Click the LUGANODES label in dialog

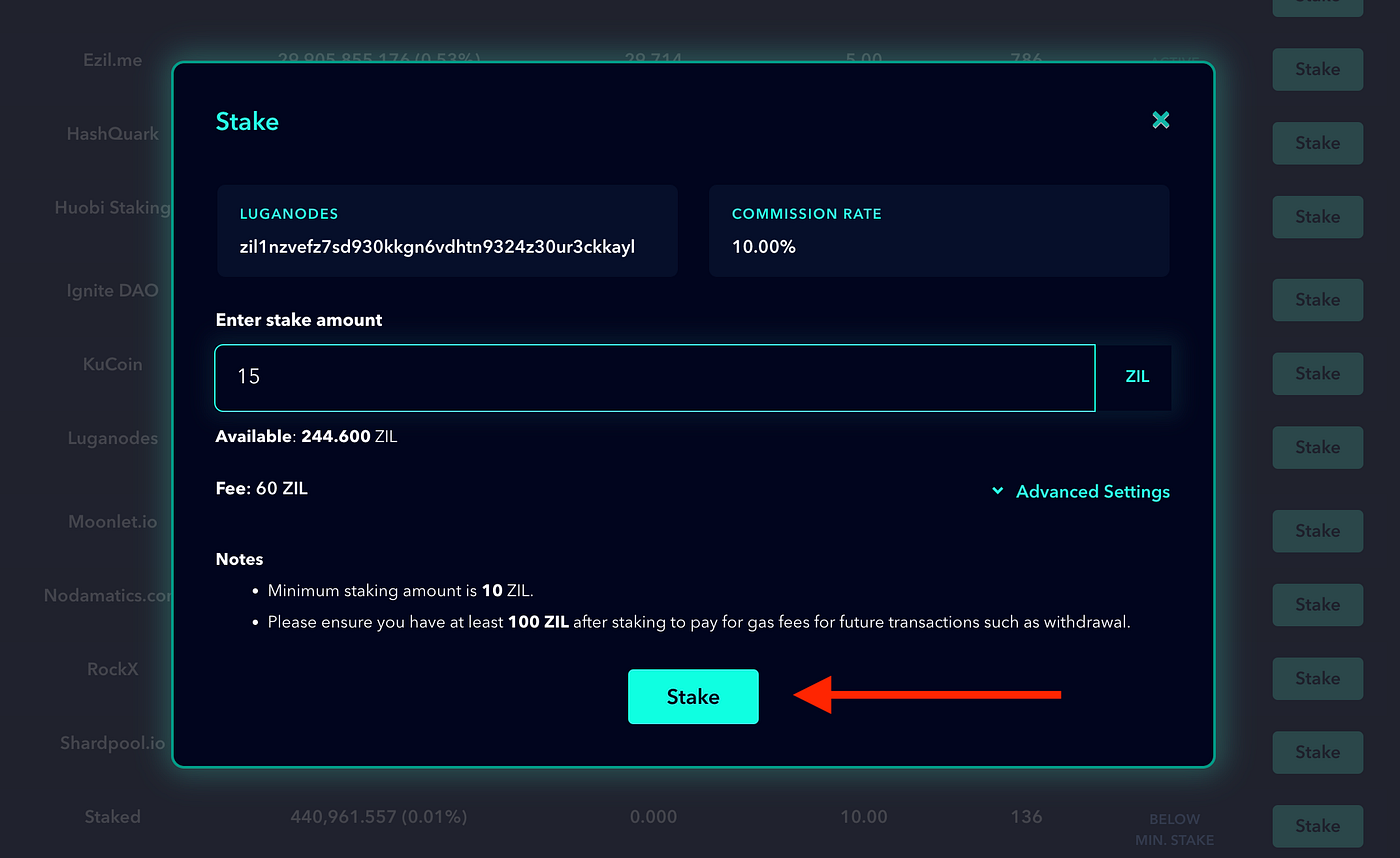(289, 214)
